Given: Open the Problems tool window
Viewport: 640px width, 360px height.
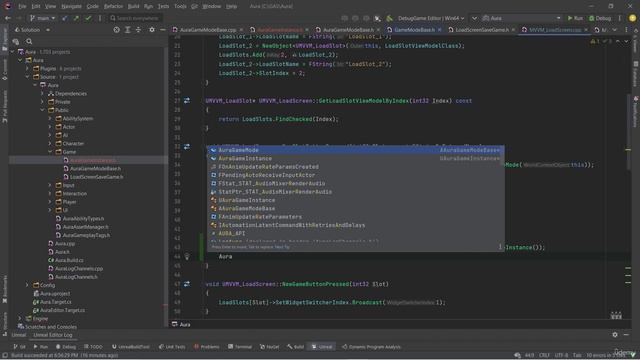Looking at the screenshot, I should coord(207,347).
